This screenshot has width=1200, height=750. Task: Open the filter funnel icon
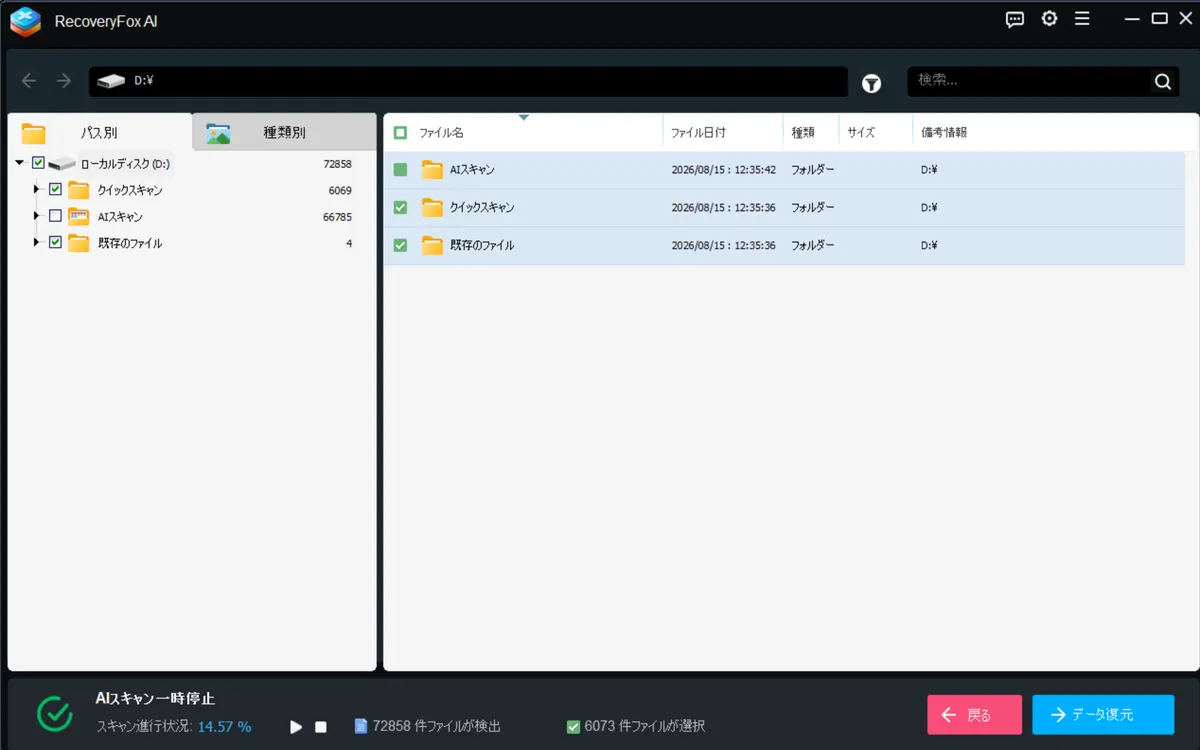point(872,84)
